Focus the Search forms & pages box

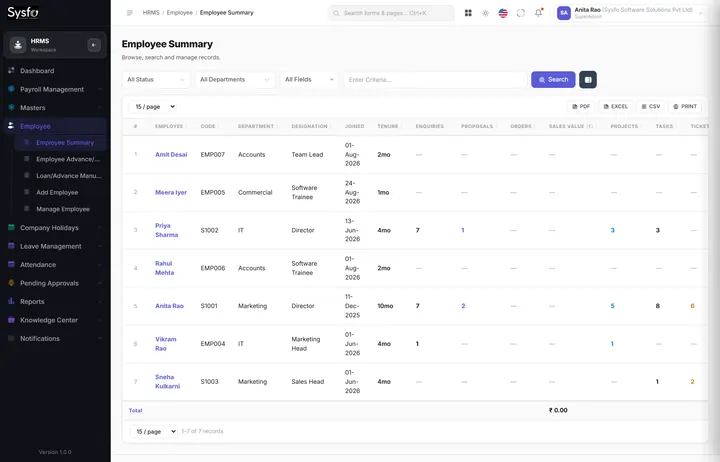[x=391, y=13]
